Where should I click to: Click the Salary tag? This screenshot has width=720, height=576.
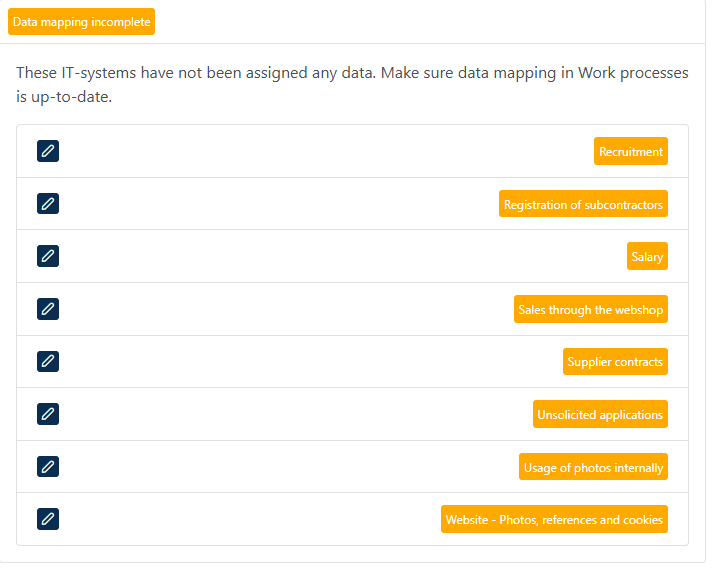click(x=647, y=256)
